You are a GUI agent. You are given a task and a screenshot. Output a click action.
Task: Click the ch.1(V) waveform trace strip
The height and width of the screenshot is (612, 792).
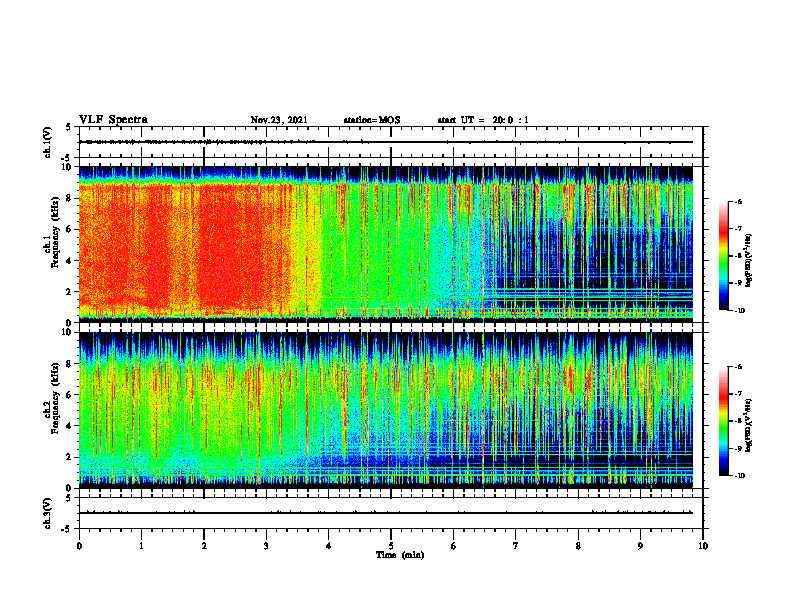tap(386, 142)
